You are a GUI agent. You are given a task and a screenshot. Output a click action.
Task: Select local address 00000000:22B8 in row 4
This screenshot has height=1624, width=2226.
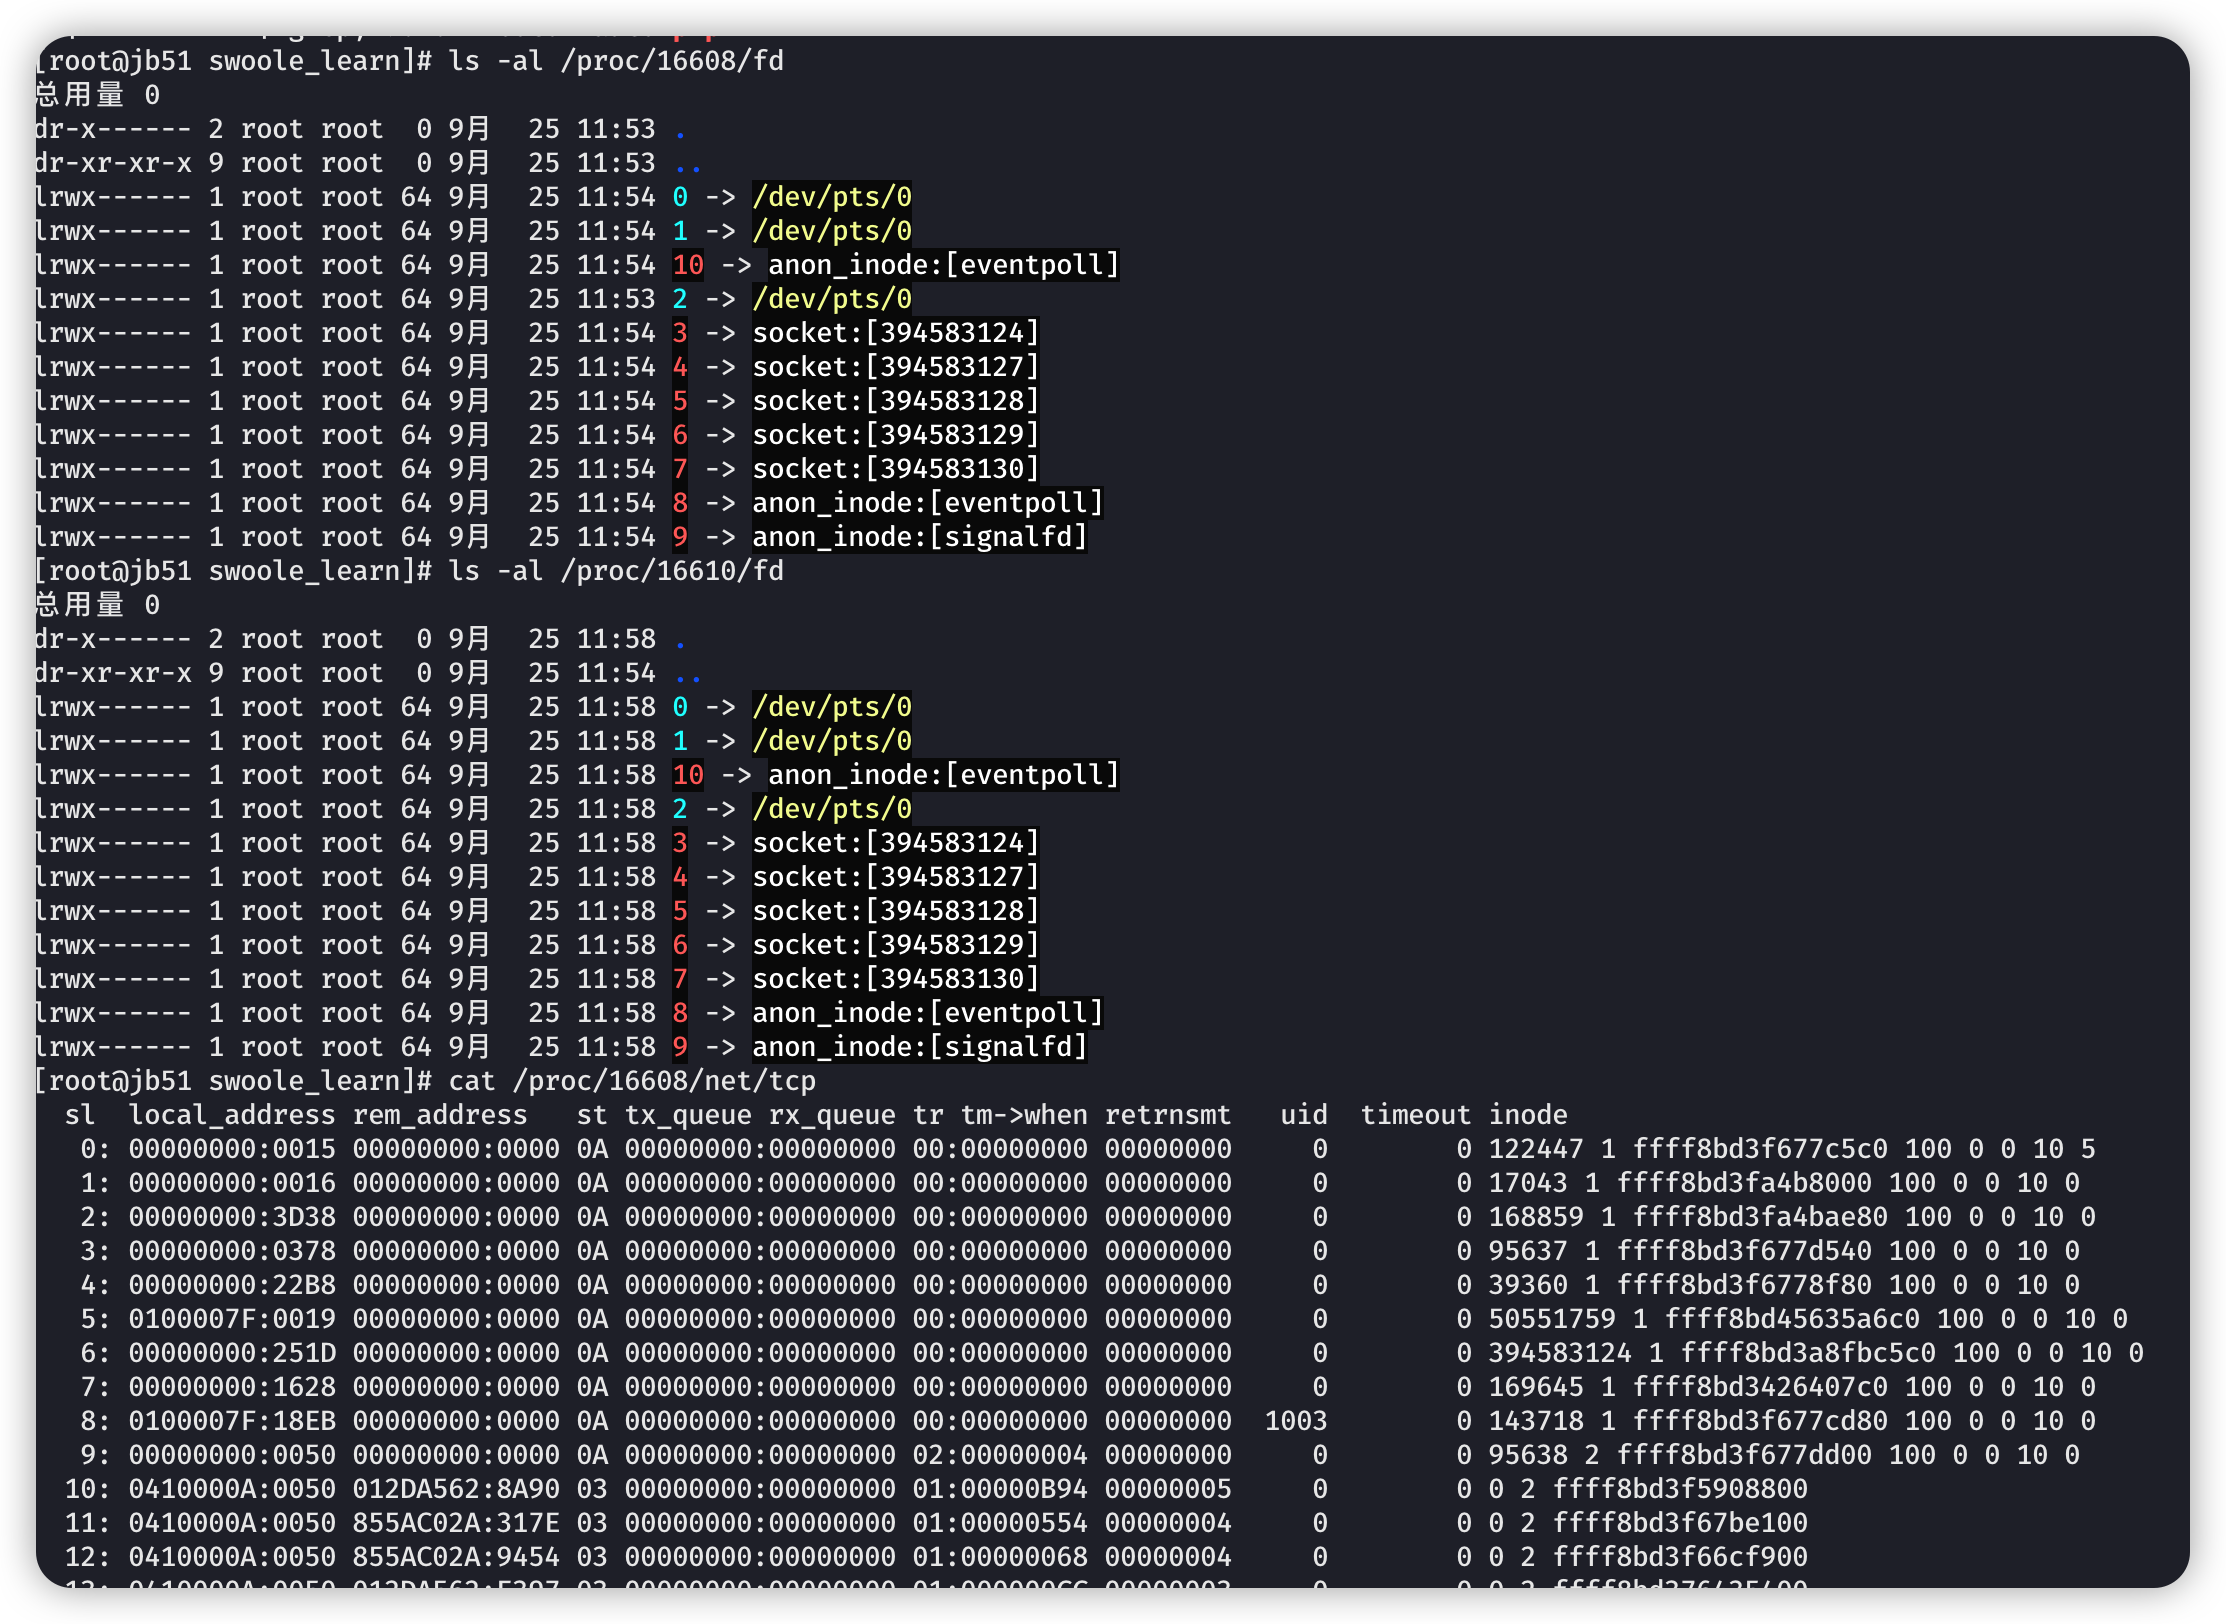pyautogui.click(x=232, y=1285)
